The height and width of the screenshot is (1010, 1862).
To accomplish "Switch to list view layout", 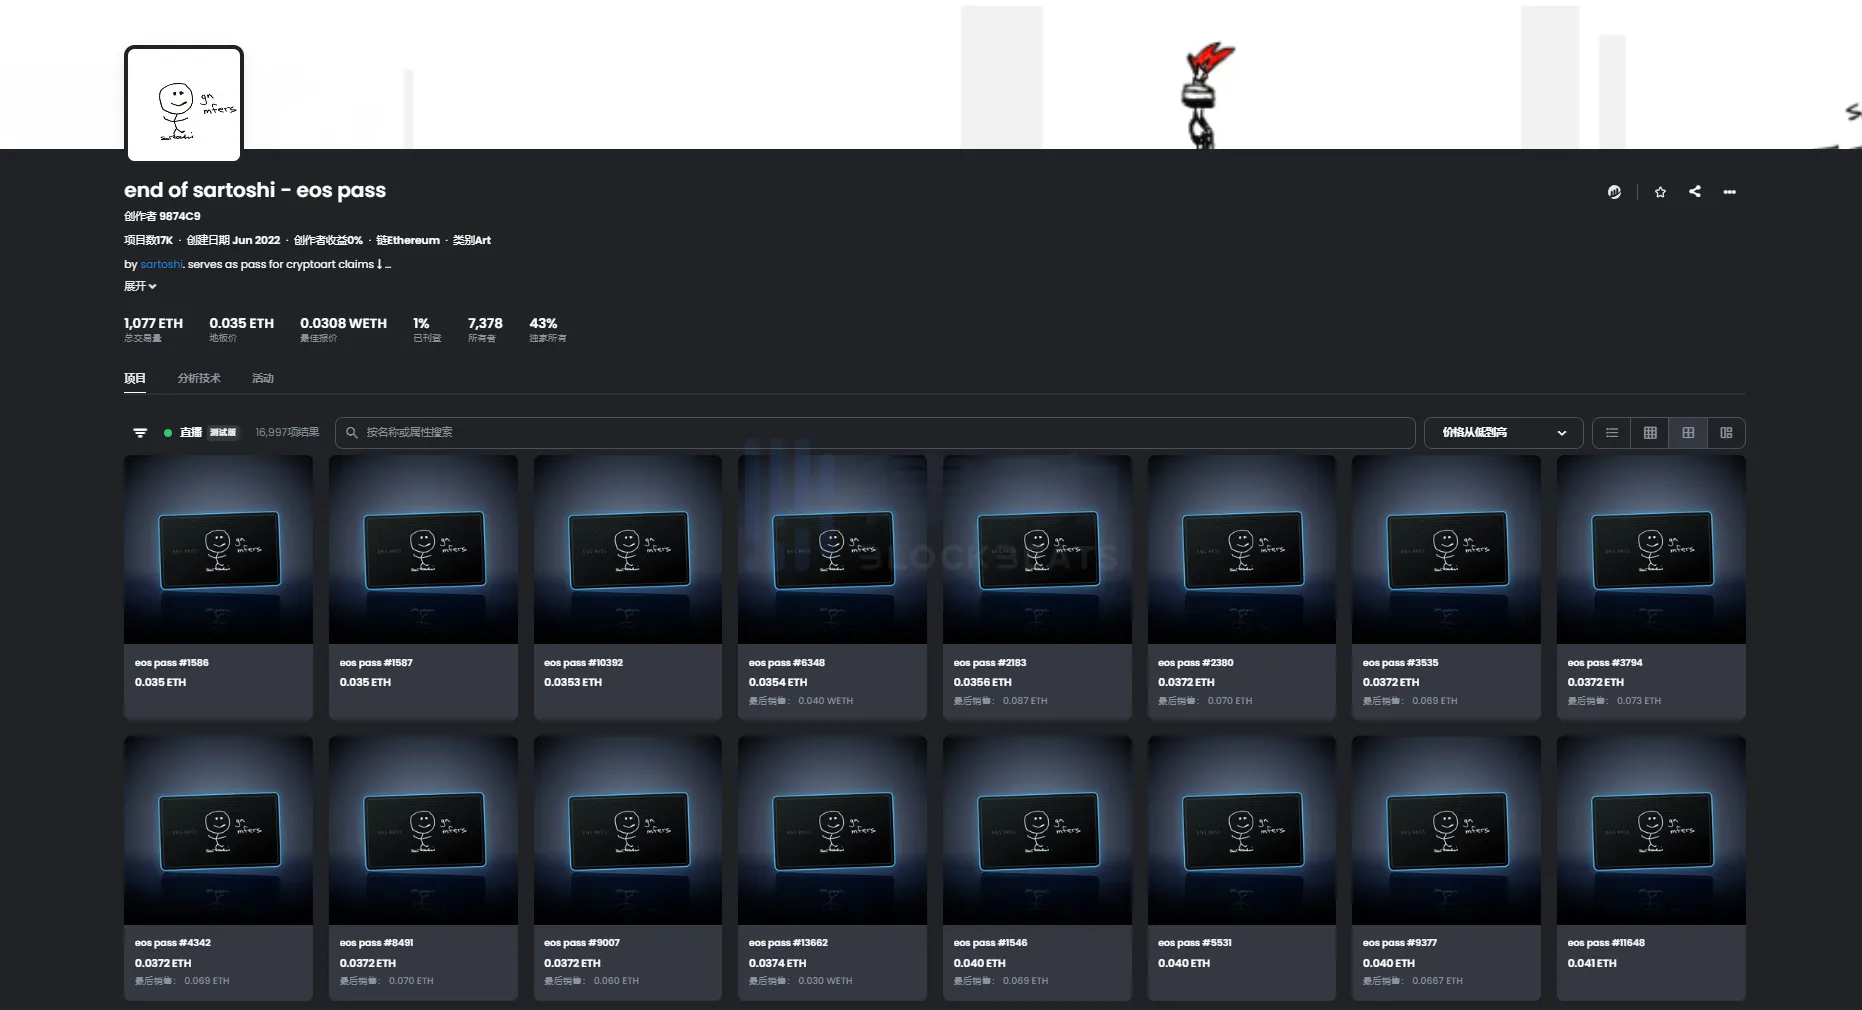I will 1612,433.
